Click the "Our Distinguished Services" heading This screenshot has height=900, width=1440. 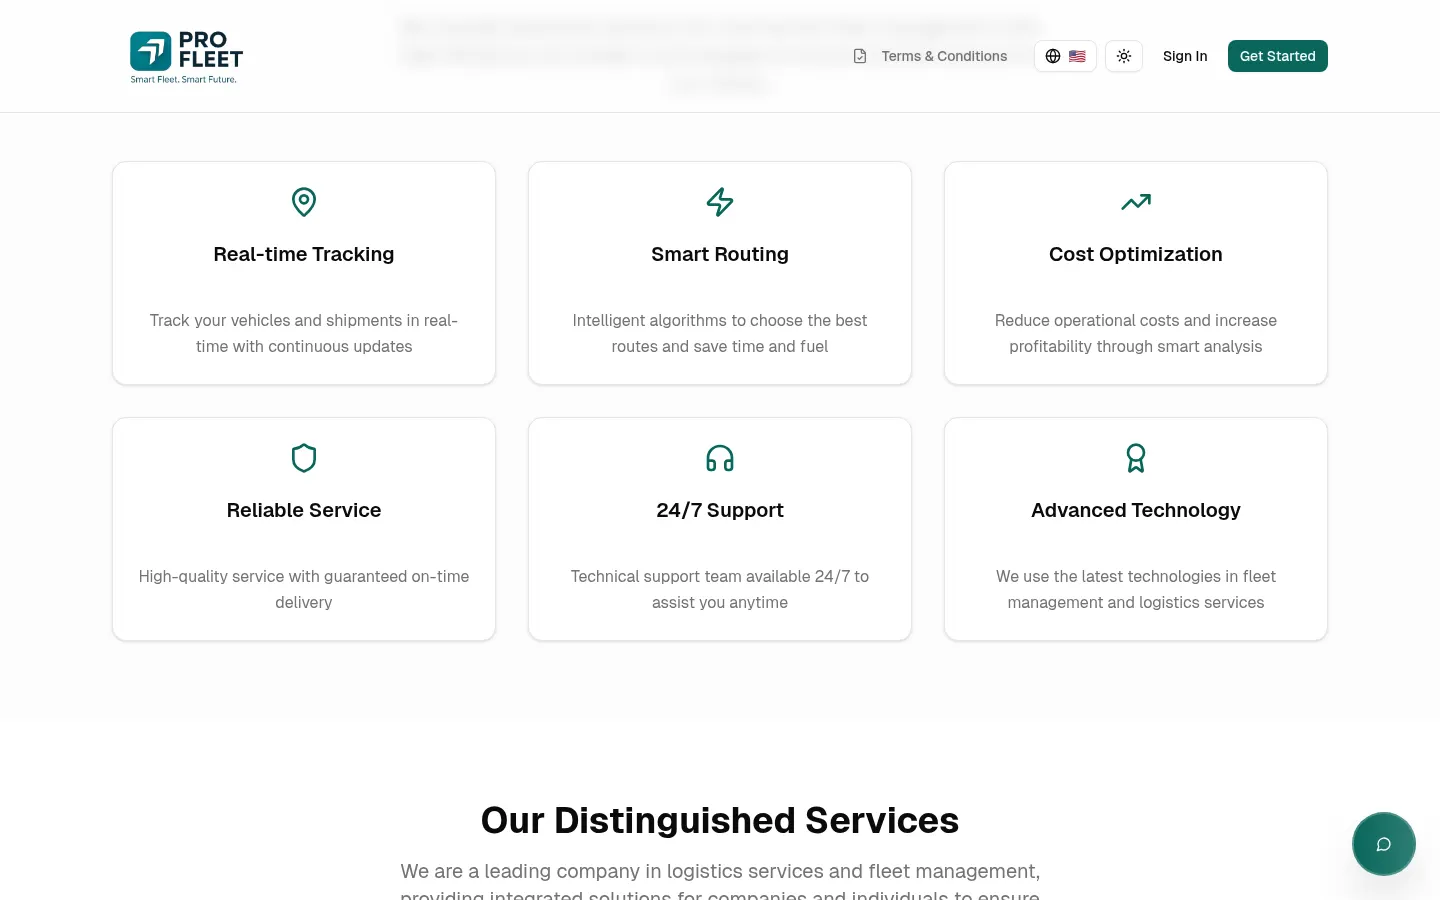coord(720,820)
